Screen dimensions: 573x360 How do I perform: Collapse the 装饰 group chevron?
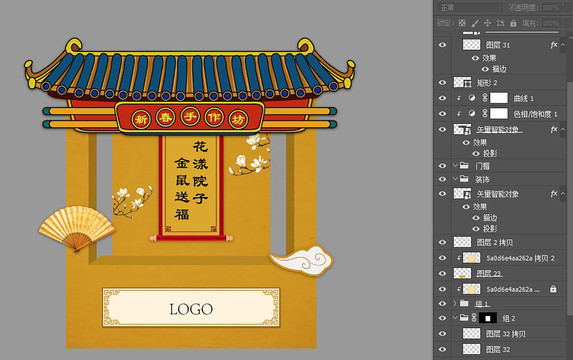[455, 179]
